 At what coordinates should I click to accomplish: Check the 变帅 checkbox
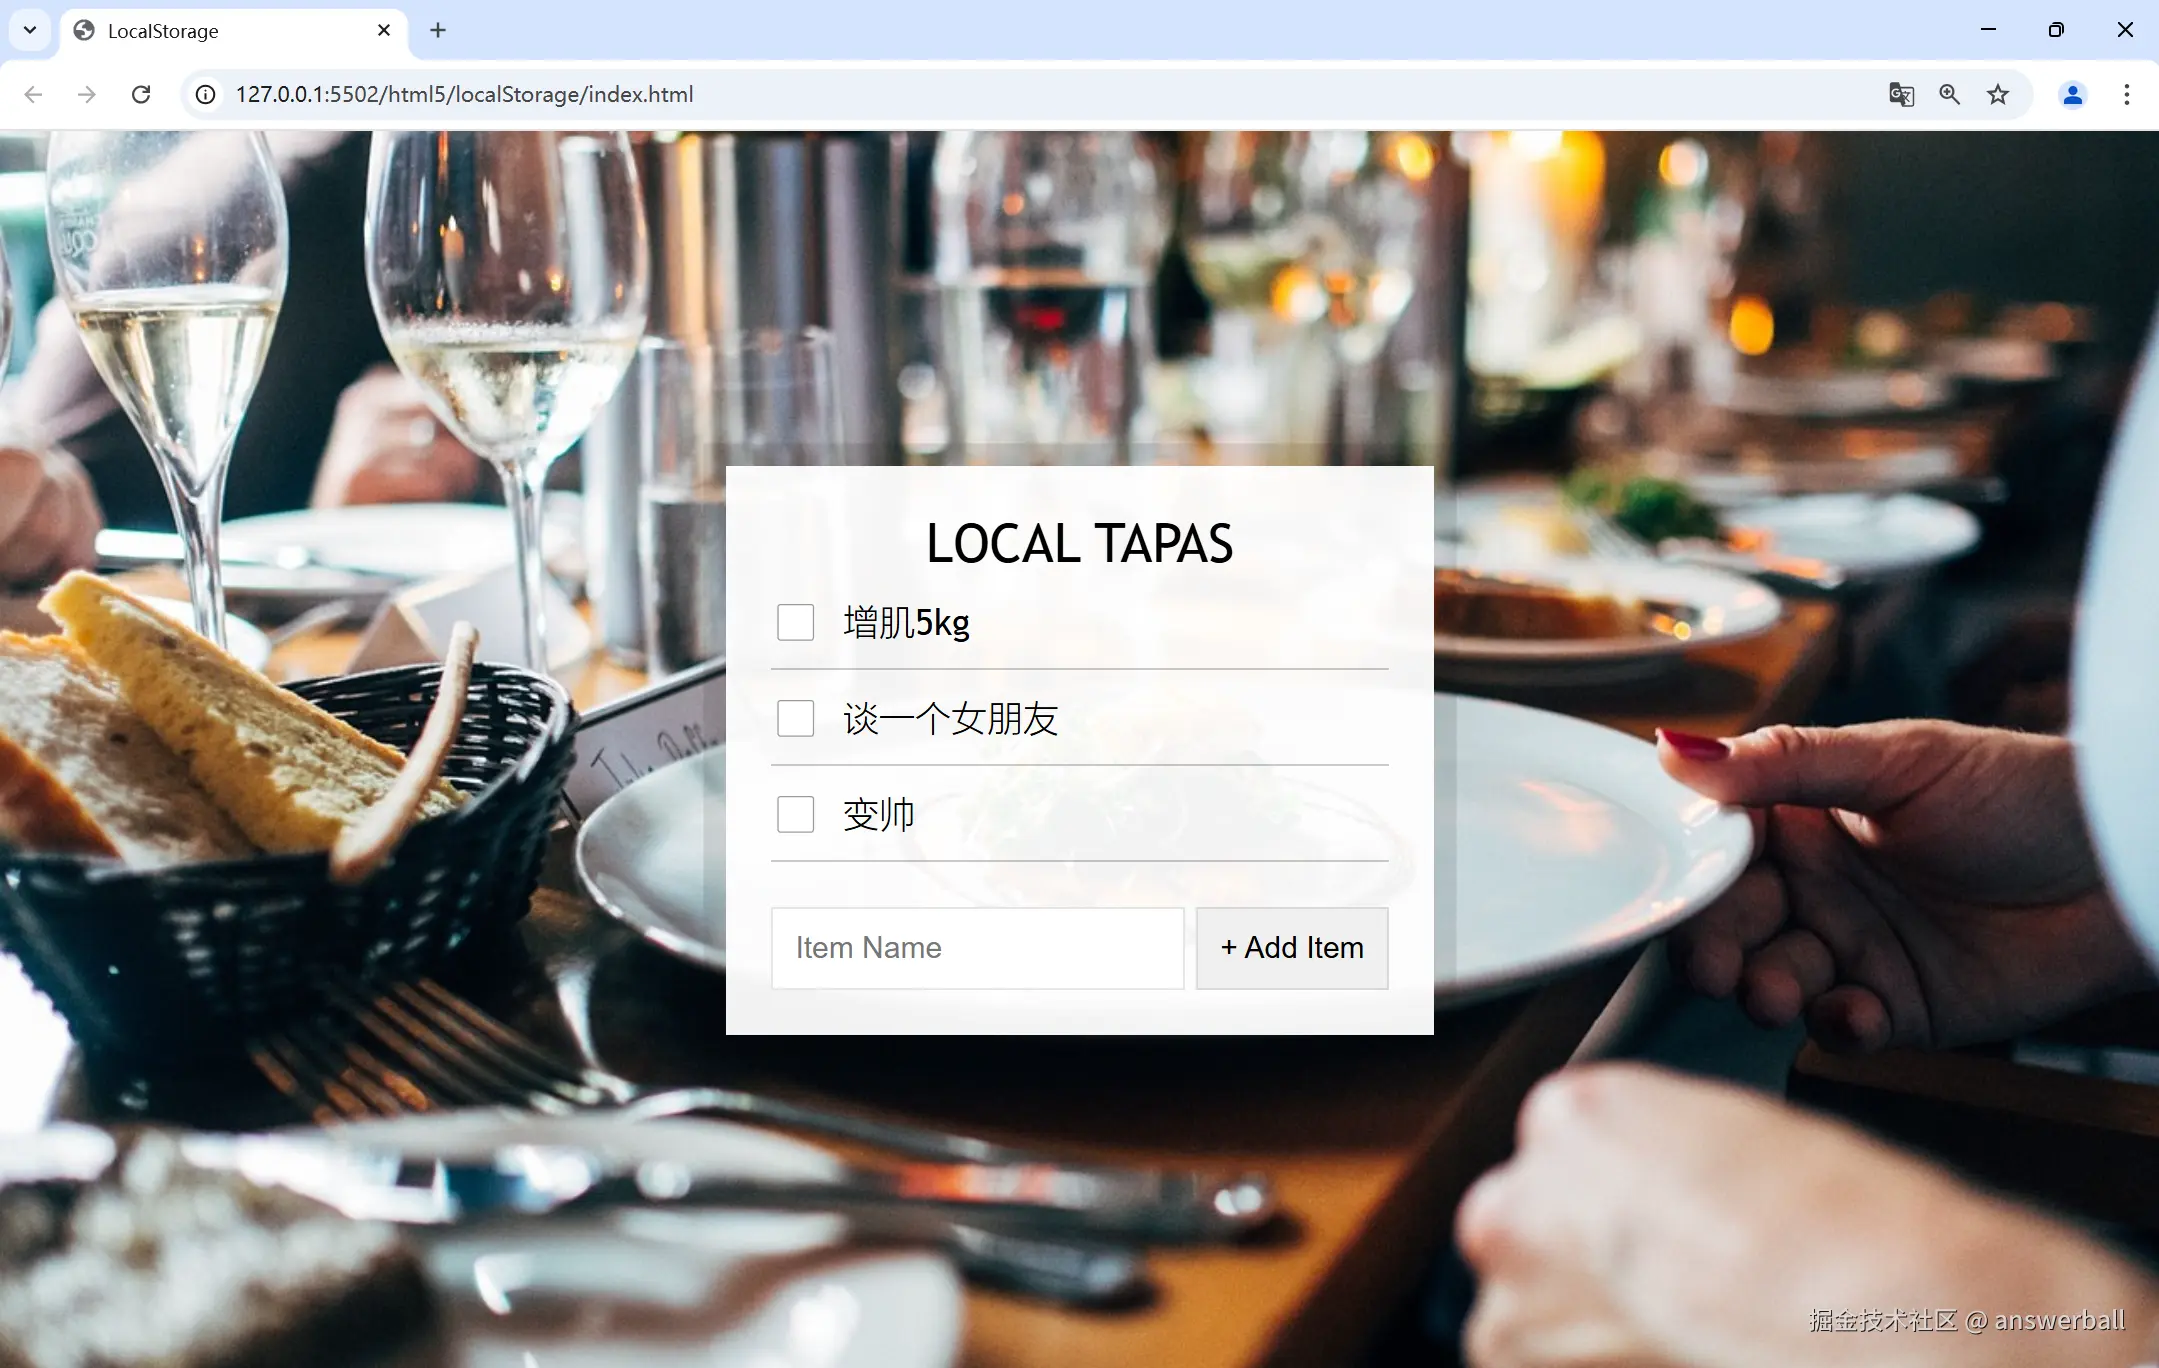[x=794, y=814]
